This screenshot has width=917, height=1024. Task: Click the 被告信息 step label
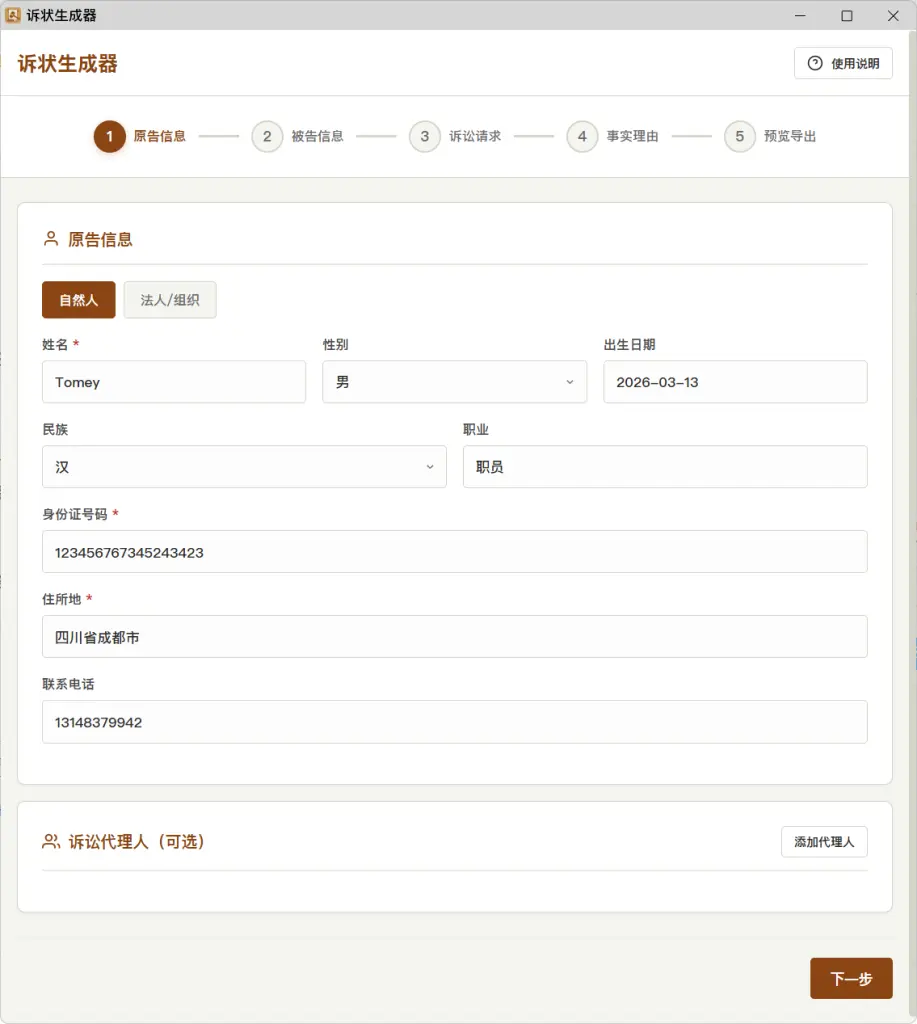tap(317, 136)
